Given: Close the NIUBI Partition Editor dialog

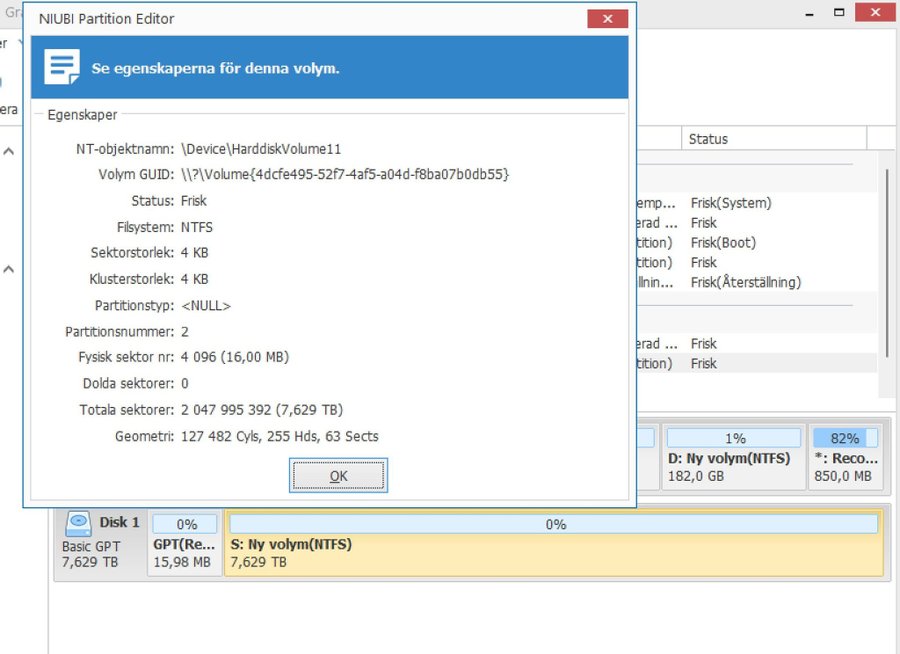Looking at the screenshot, I should coord(607,18).
